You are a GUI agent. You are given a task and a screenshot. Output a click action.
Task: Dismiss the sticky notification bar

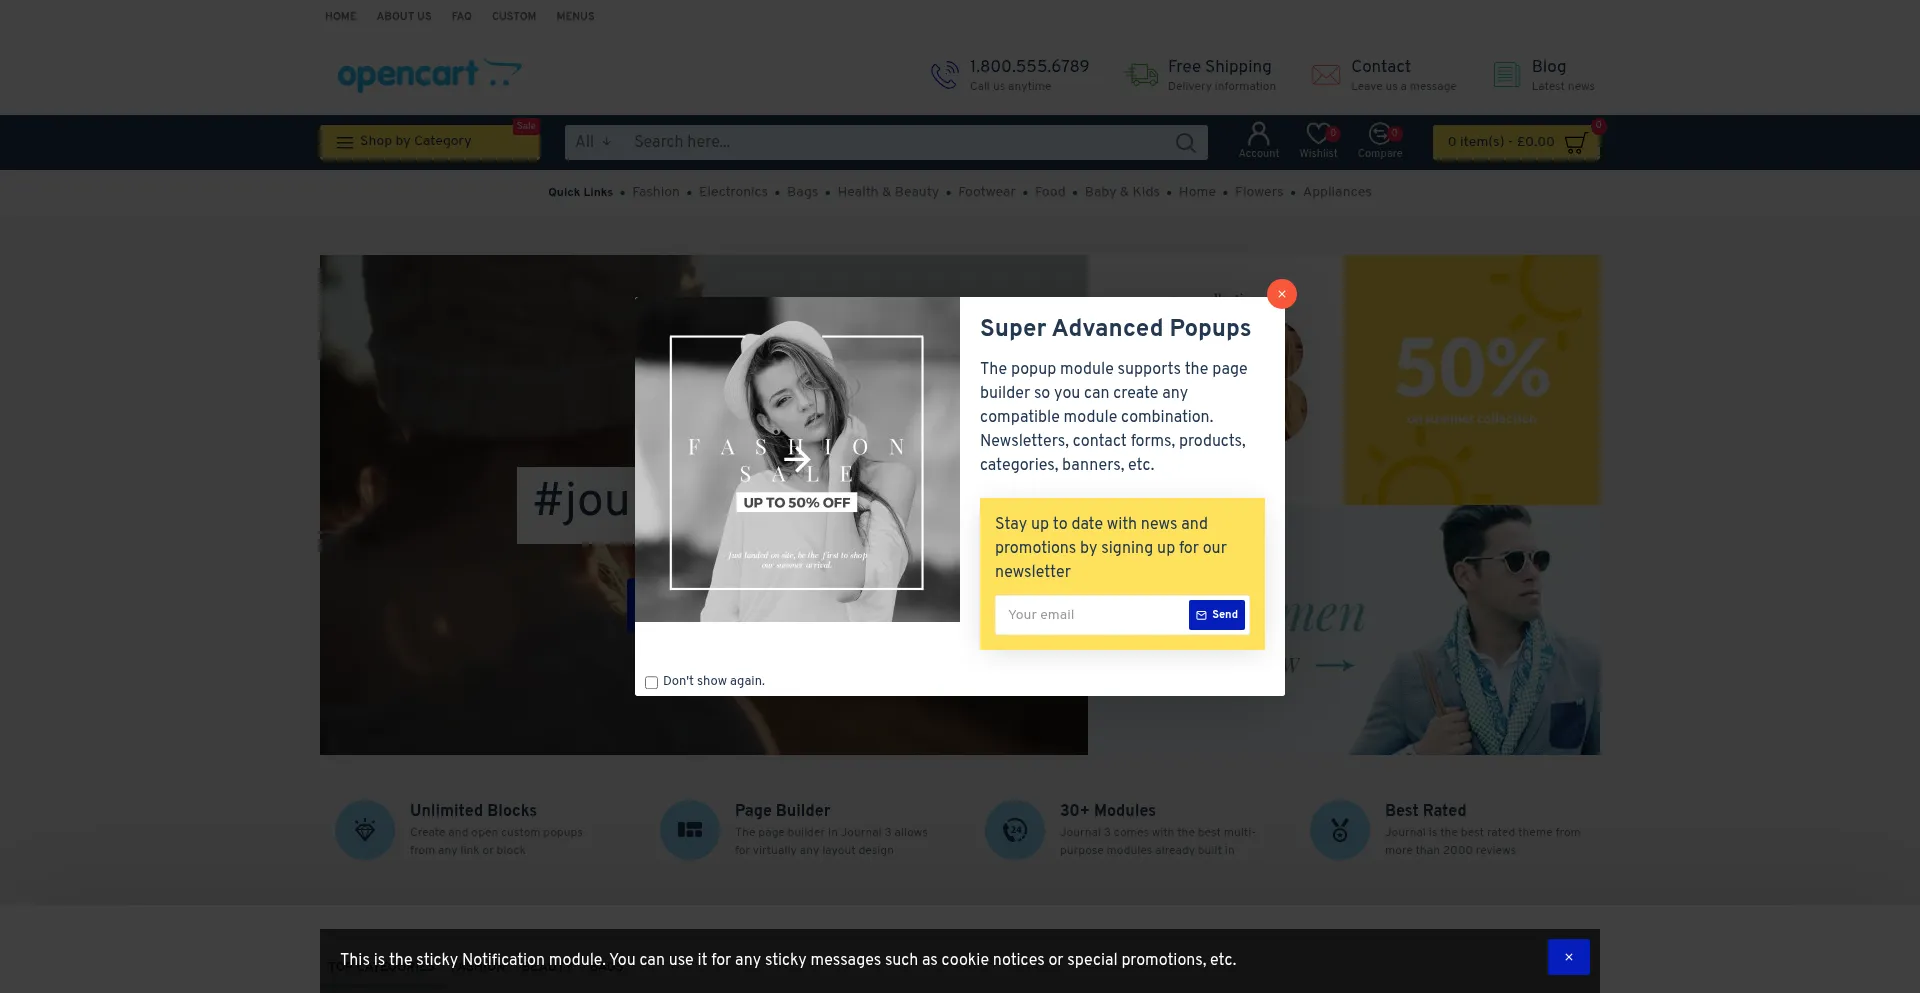tap(1568, 957)
